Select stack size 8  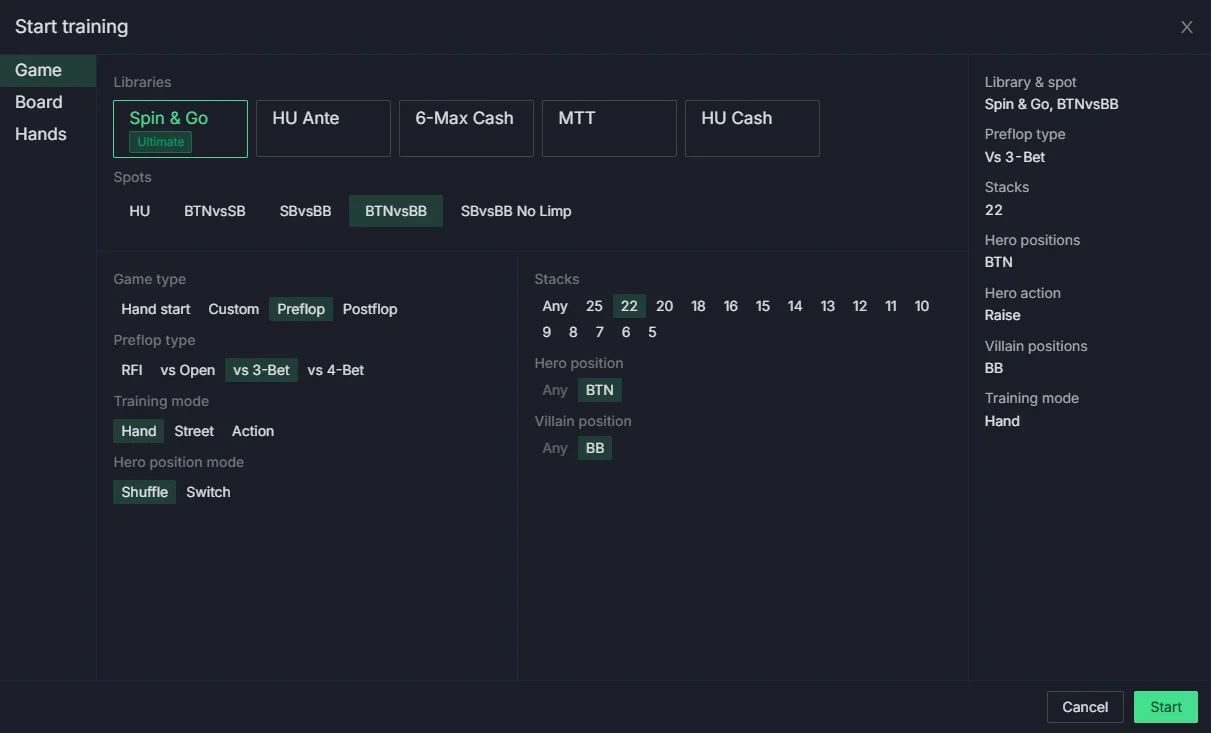point(573,332)
